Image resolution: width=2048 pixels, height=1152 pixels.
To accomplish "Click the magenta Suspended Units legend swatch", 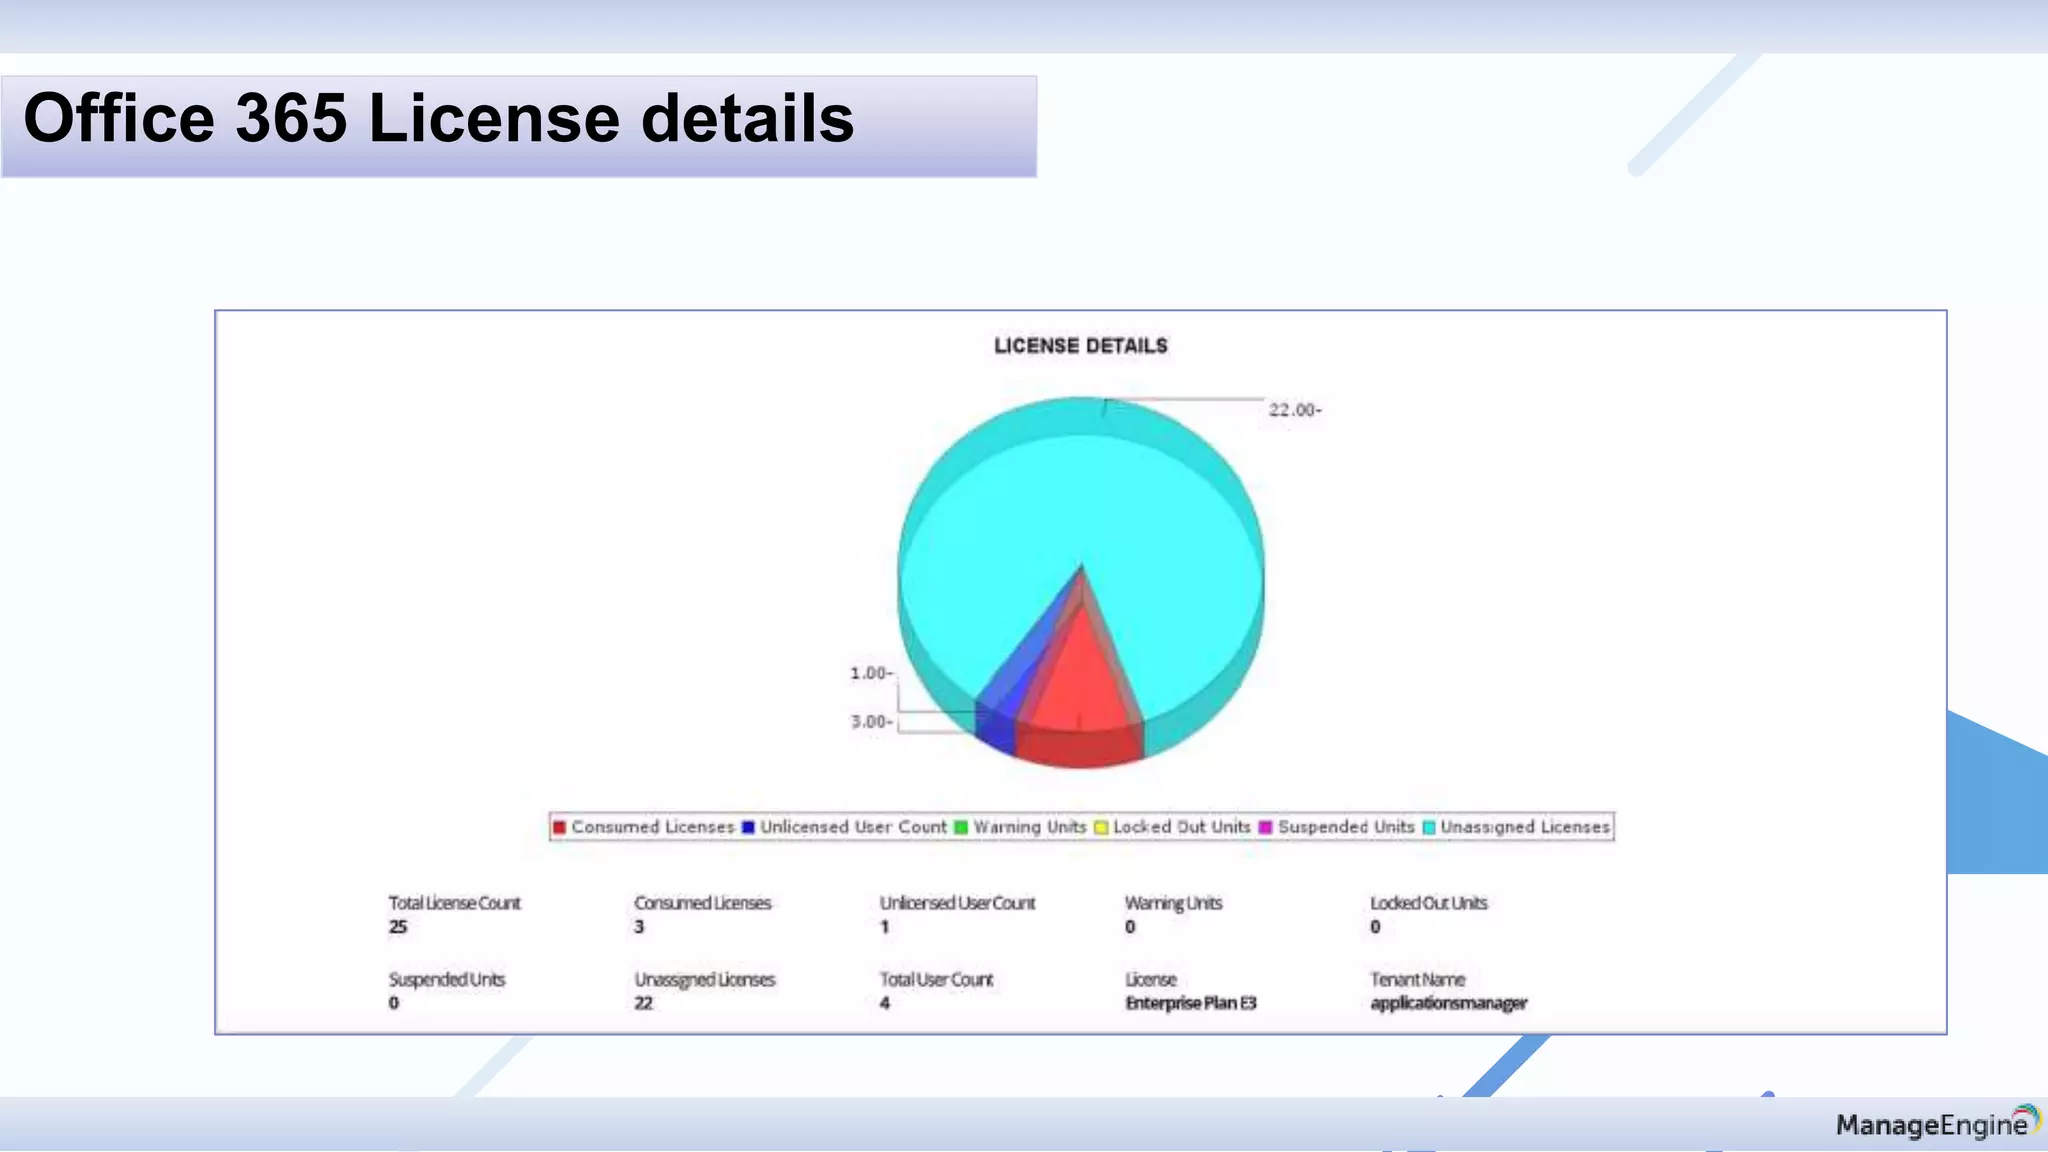I will point(1265,827).
